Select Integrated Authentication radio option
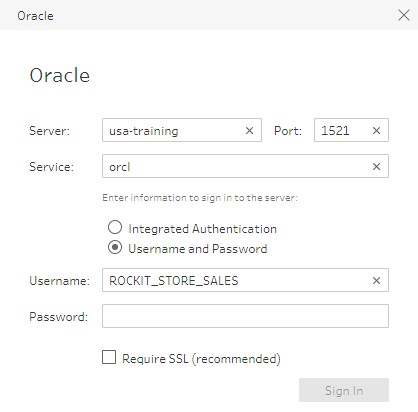 (115, 227)
